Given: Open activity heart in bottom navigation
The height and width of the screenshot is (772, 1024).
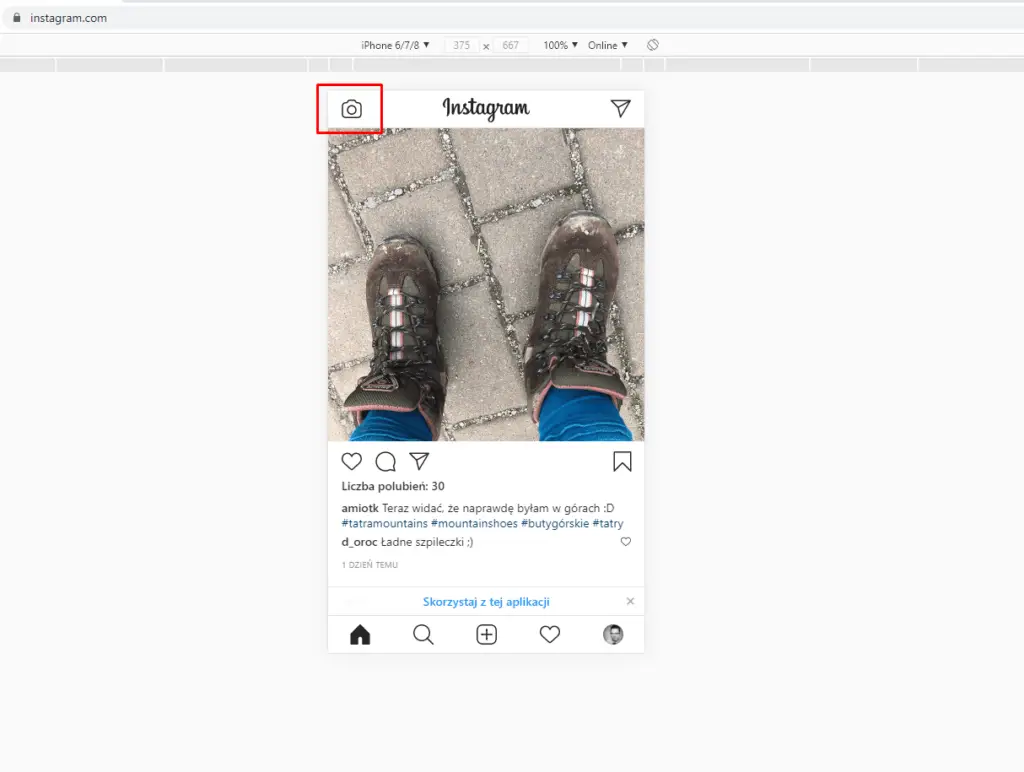Looking at the screenshot, I should click(x=550, y=635).
